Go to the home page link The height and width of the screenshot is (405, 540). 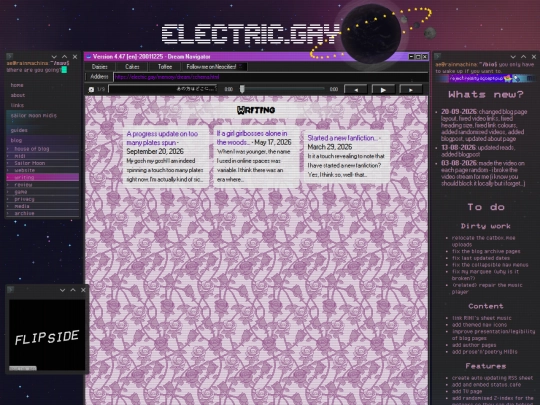[x=17, y=85]
